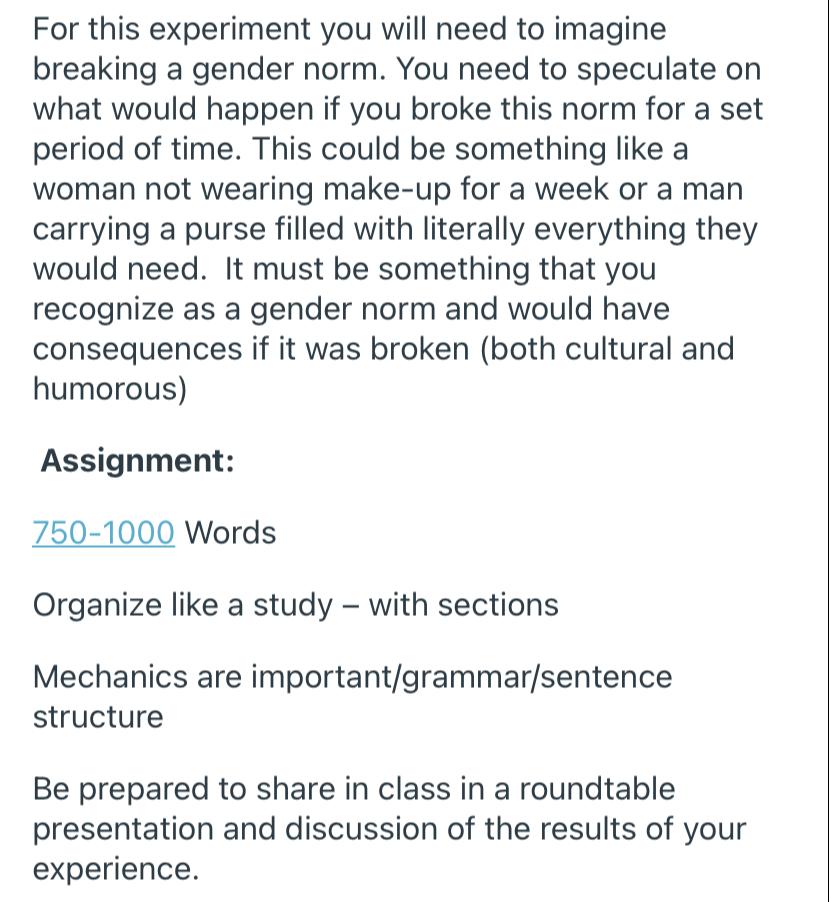Viewport: 829px width, 902px height.
Task: Open the 750-1000 word count link
Action: pos(104,533)
